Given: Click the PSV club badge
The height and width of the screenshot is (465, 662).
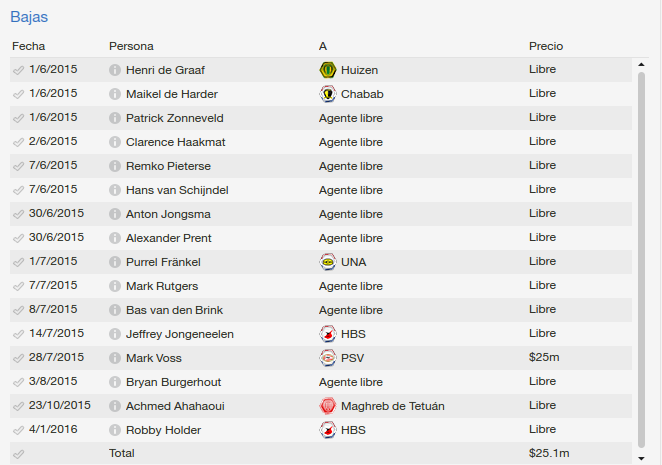Looking at the screenshot, I should point(328,358).
